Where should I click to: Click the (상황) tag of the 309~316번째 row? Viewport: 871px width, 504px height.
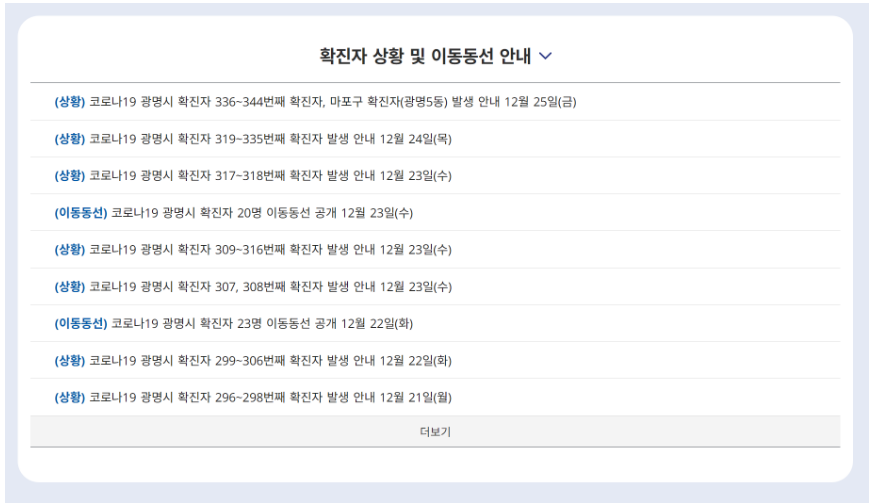[x=69, y=249]
